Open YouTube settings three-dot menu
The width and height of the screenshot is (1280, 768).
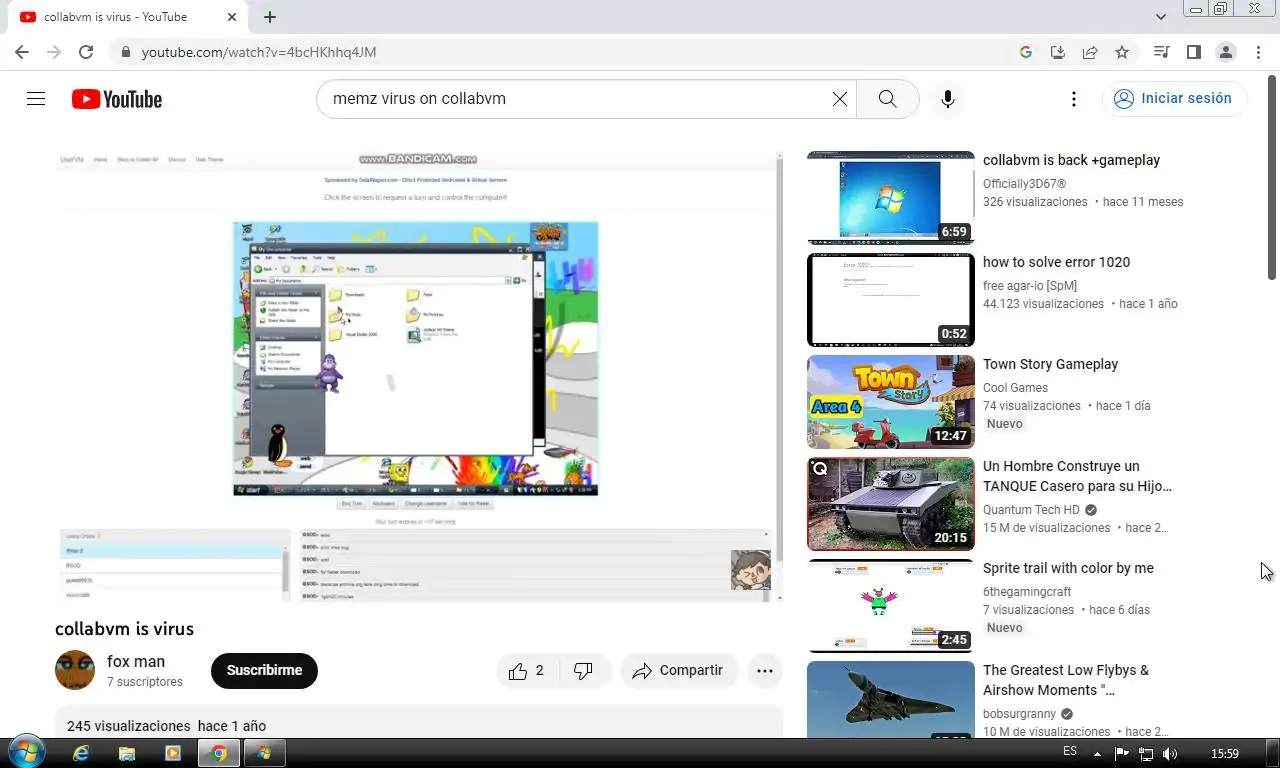pyautogui.click(x=1074, y=99)
